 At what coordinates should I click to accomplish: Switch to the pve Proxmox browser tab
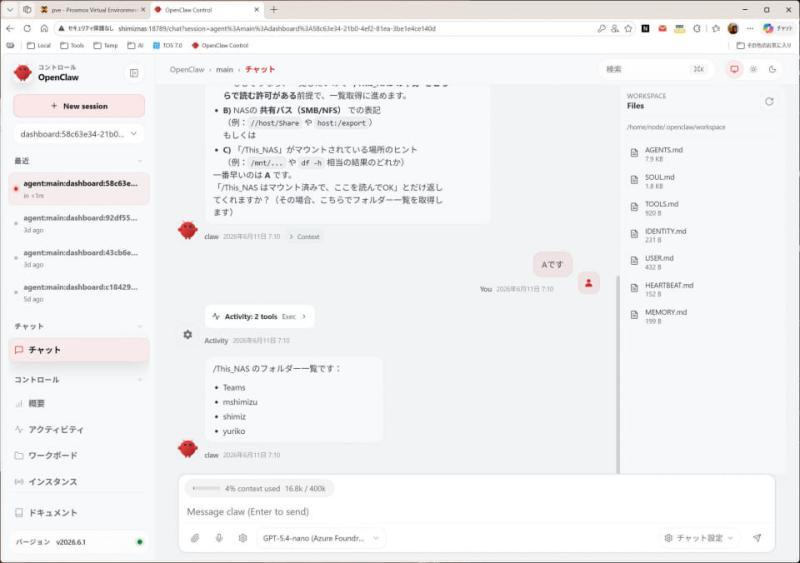[x=92, y=10]
